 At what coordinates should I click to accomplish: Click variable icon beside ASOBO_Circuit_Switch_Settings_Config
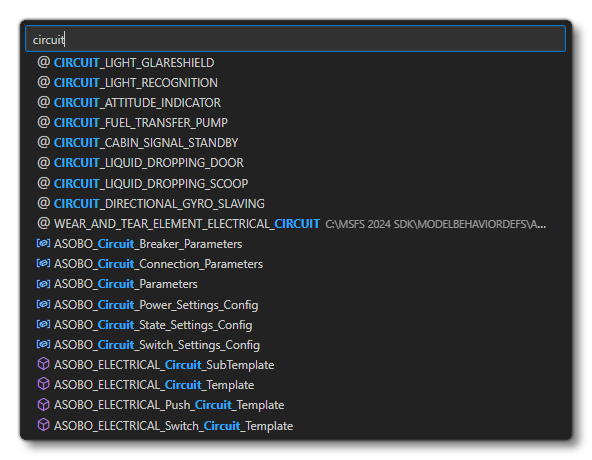[43, 344]
